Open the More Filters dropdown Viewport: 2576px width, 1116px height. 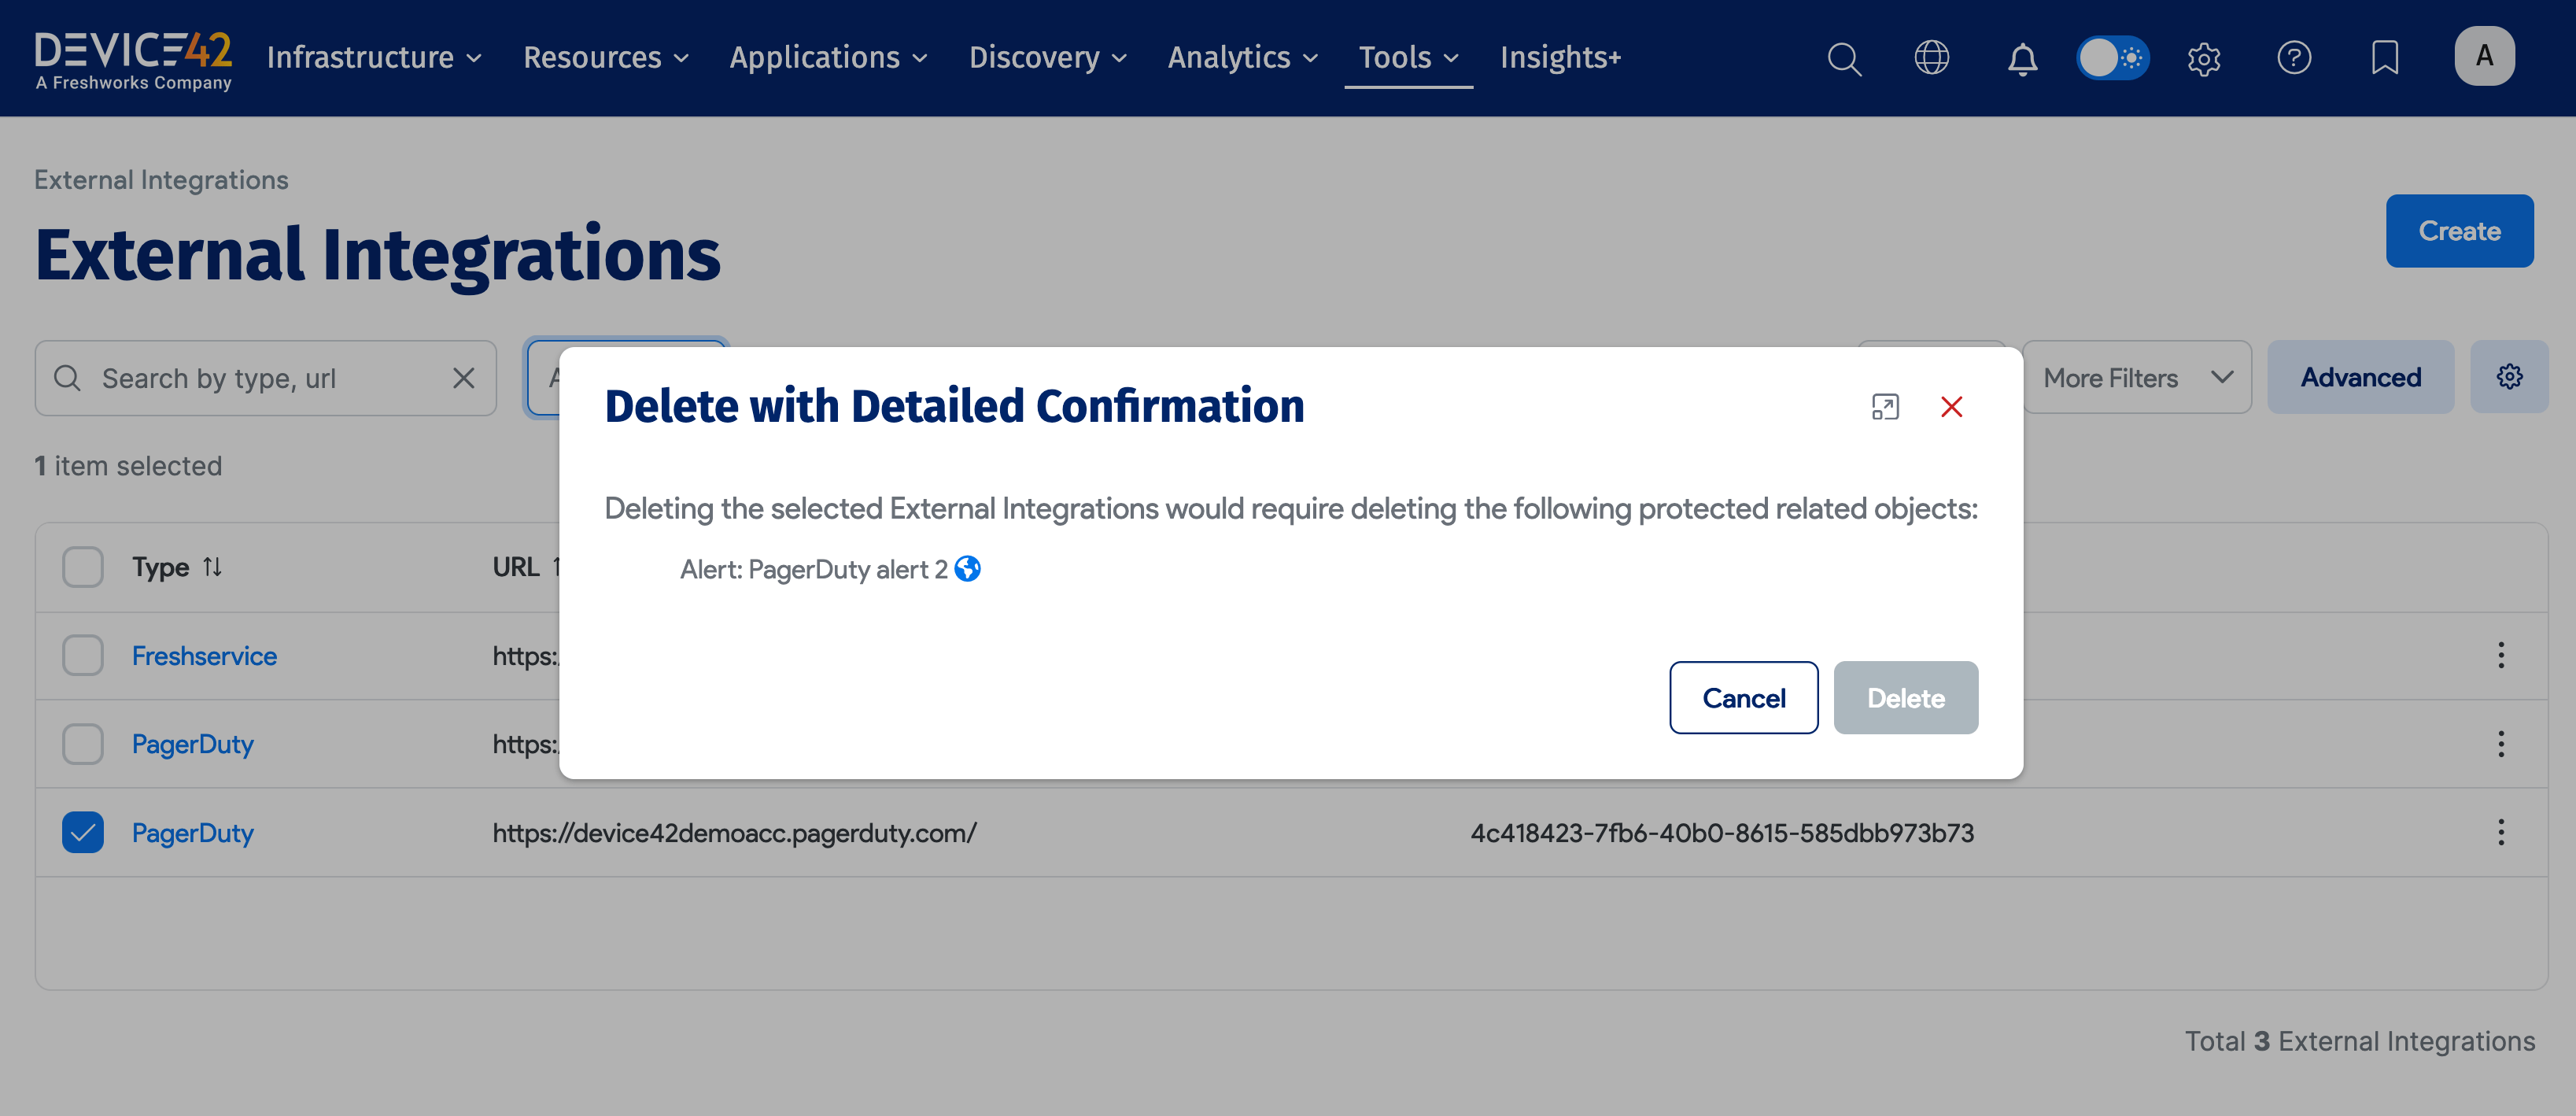coord(2137,377)
